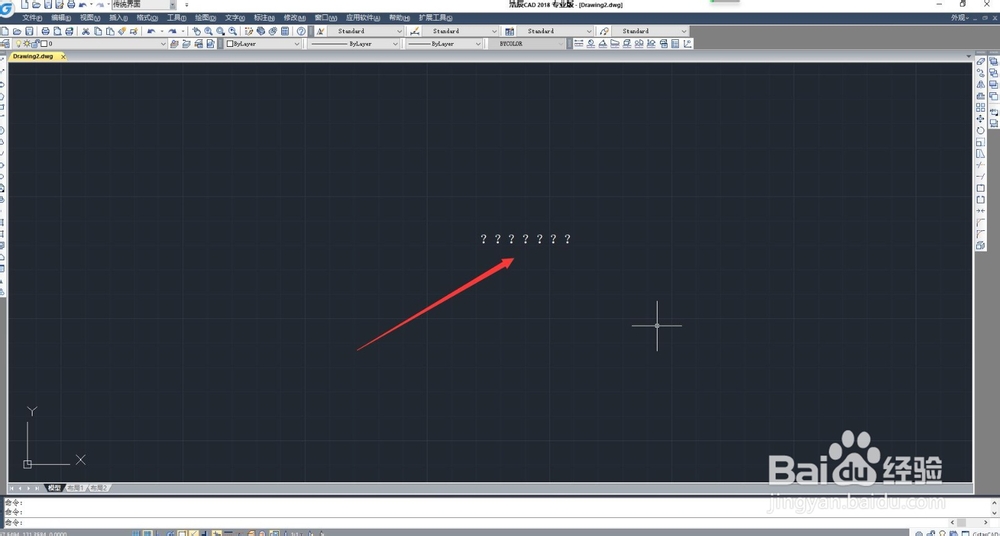Open the workspace dropdown in title bar
The height and width of the screenshot is (536, 1000).
coord(172,4)
